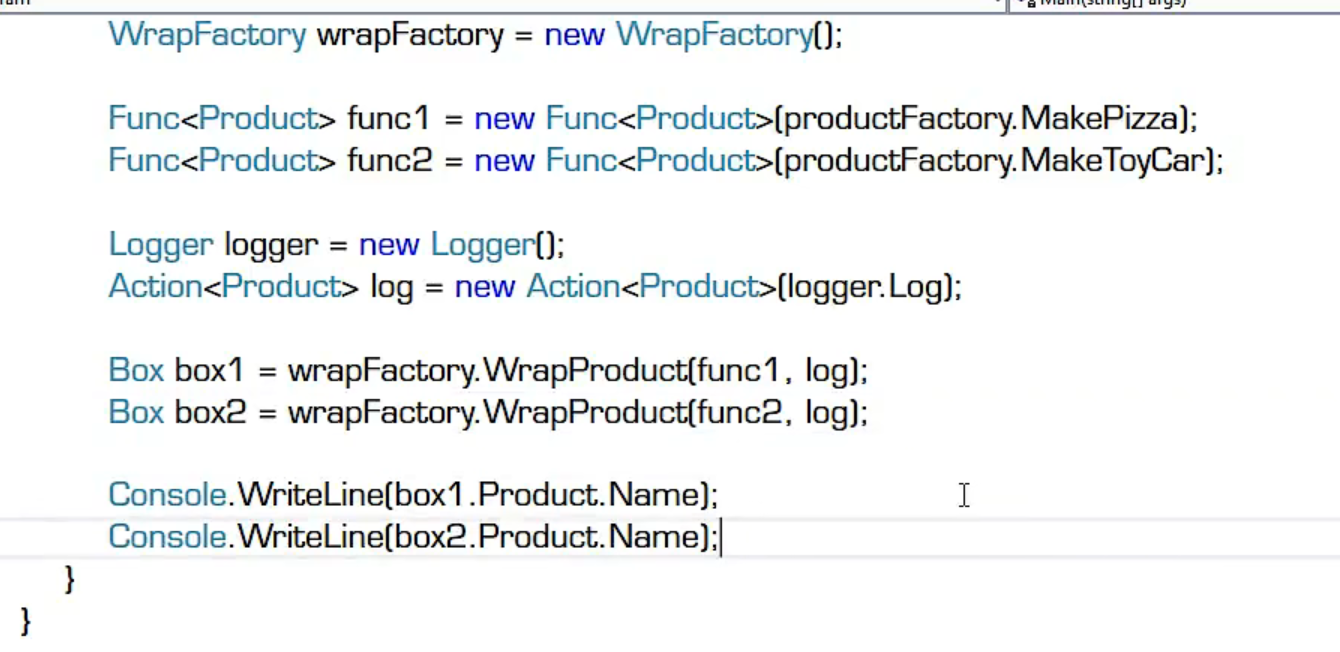Click the func1 argument inside WrapProduct call
This screenshot has height=652, width=1340.
[736, 371]
